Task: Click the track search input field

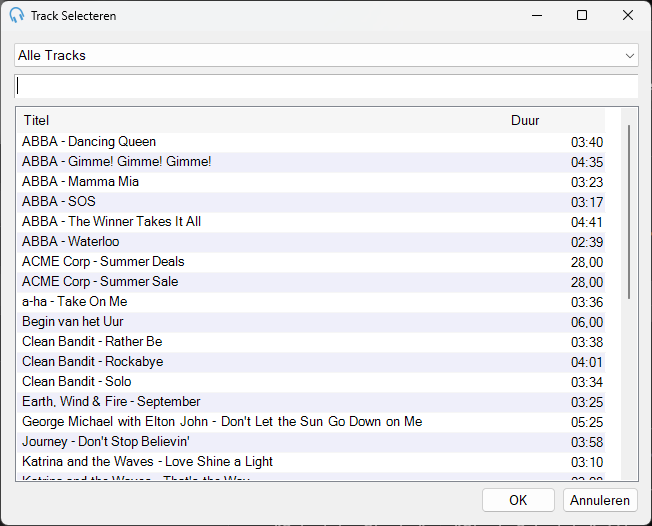Action: pos(326,86)
